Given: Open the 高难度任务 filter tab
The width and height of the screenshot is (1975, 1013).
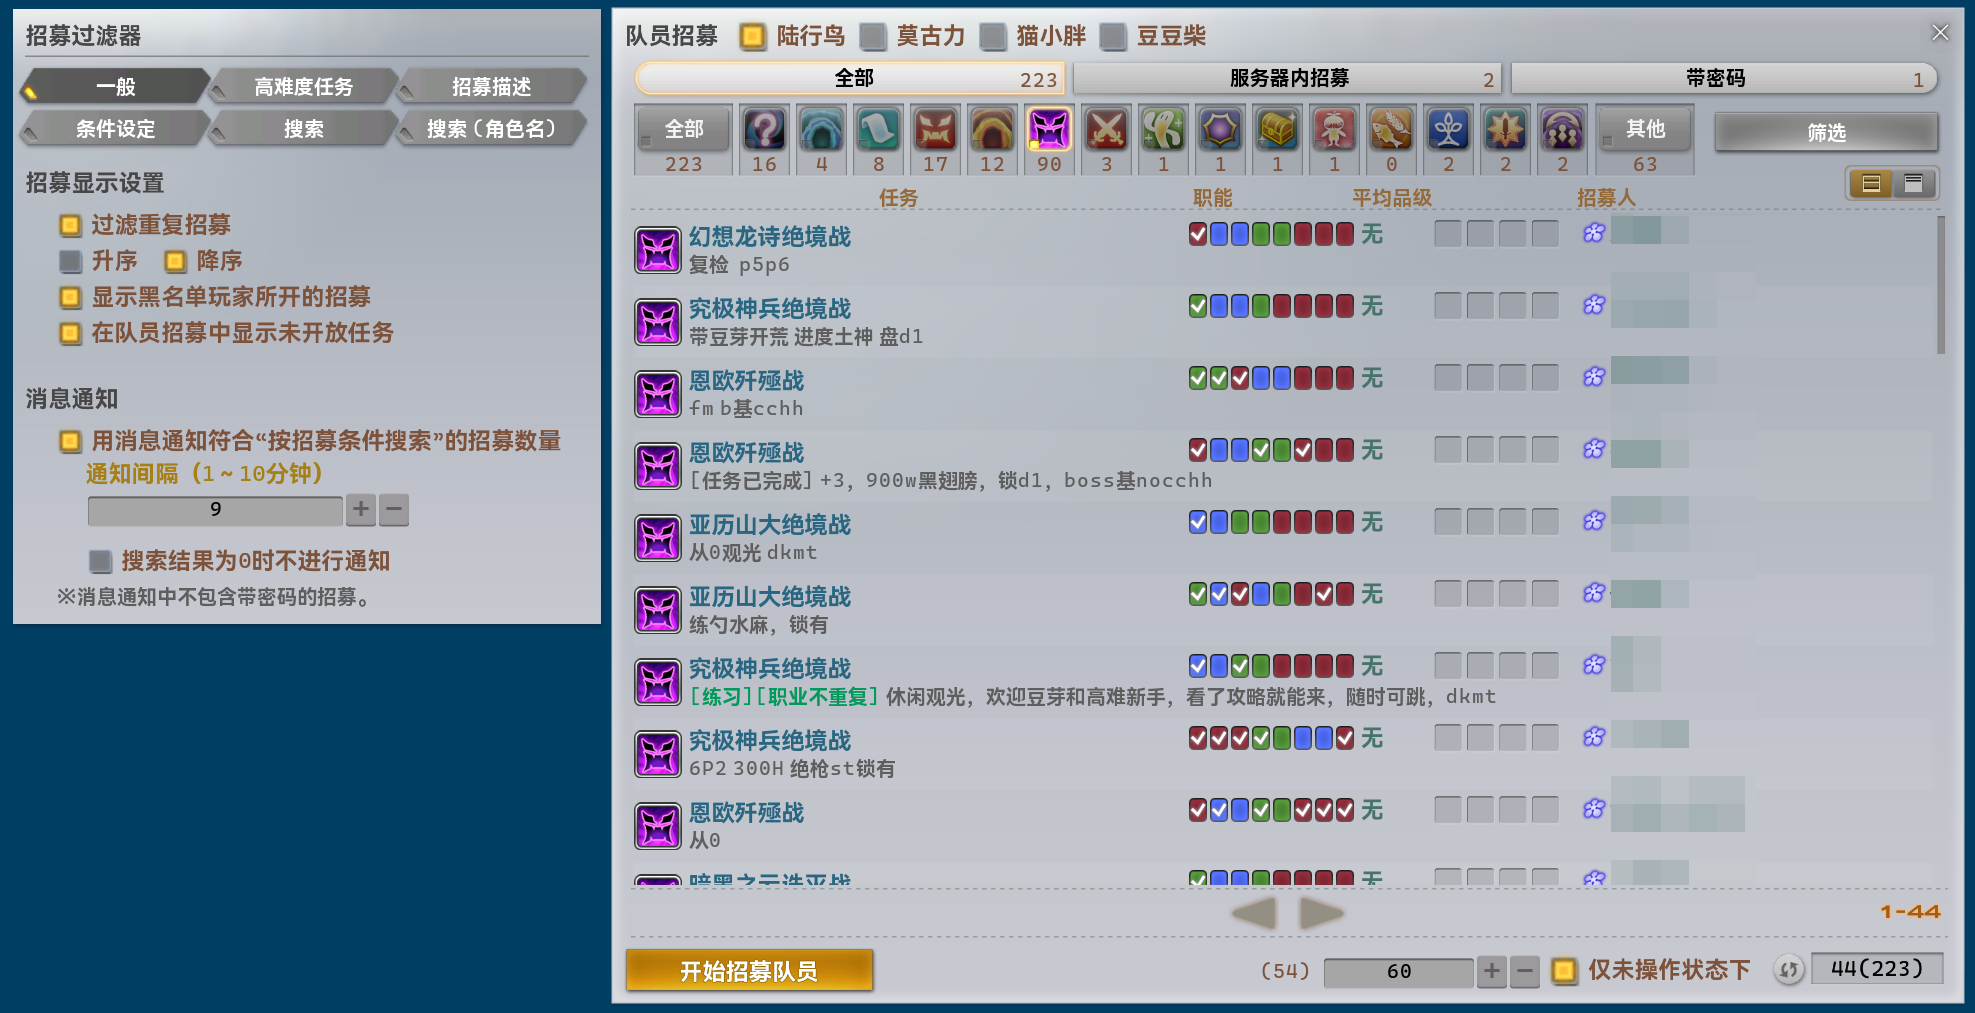Looking at the screenshot, I should point(304,87).
